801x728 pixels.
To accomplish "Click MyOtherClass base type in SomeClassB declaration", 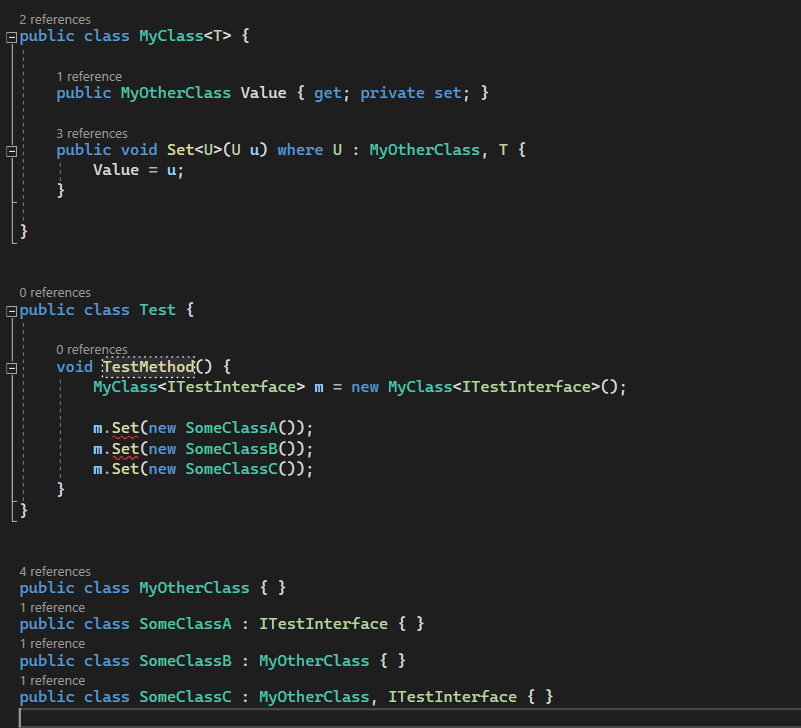I will click(314, 661).
